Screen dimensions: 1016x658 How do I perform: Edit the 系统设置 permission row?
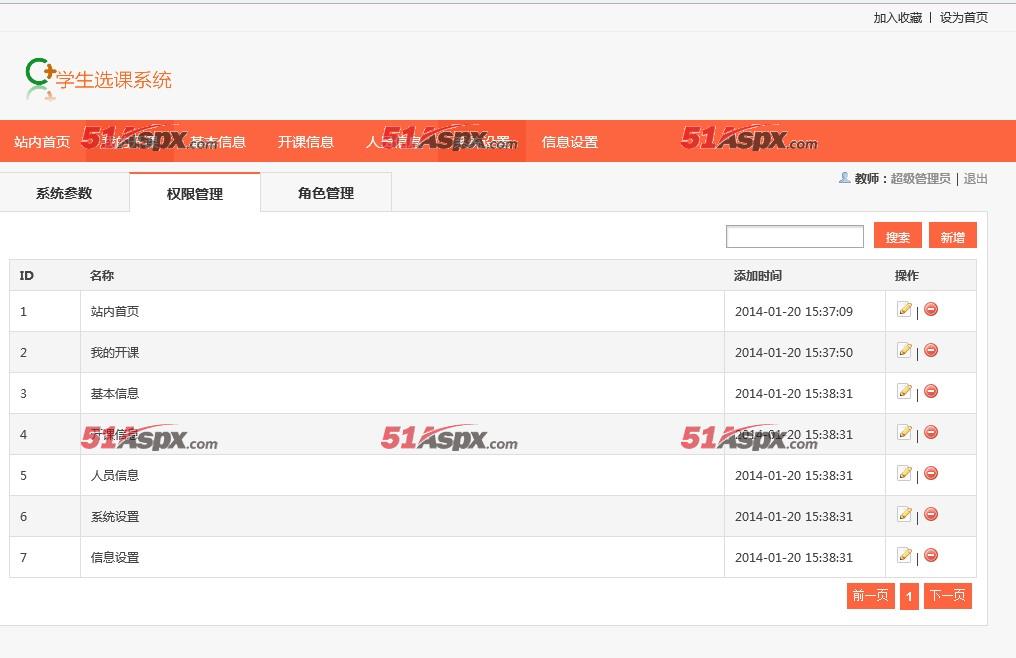(904, 515)
